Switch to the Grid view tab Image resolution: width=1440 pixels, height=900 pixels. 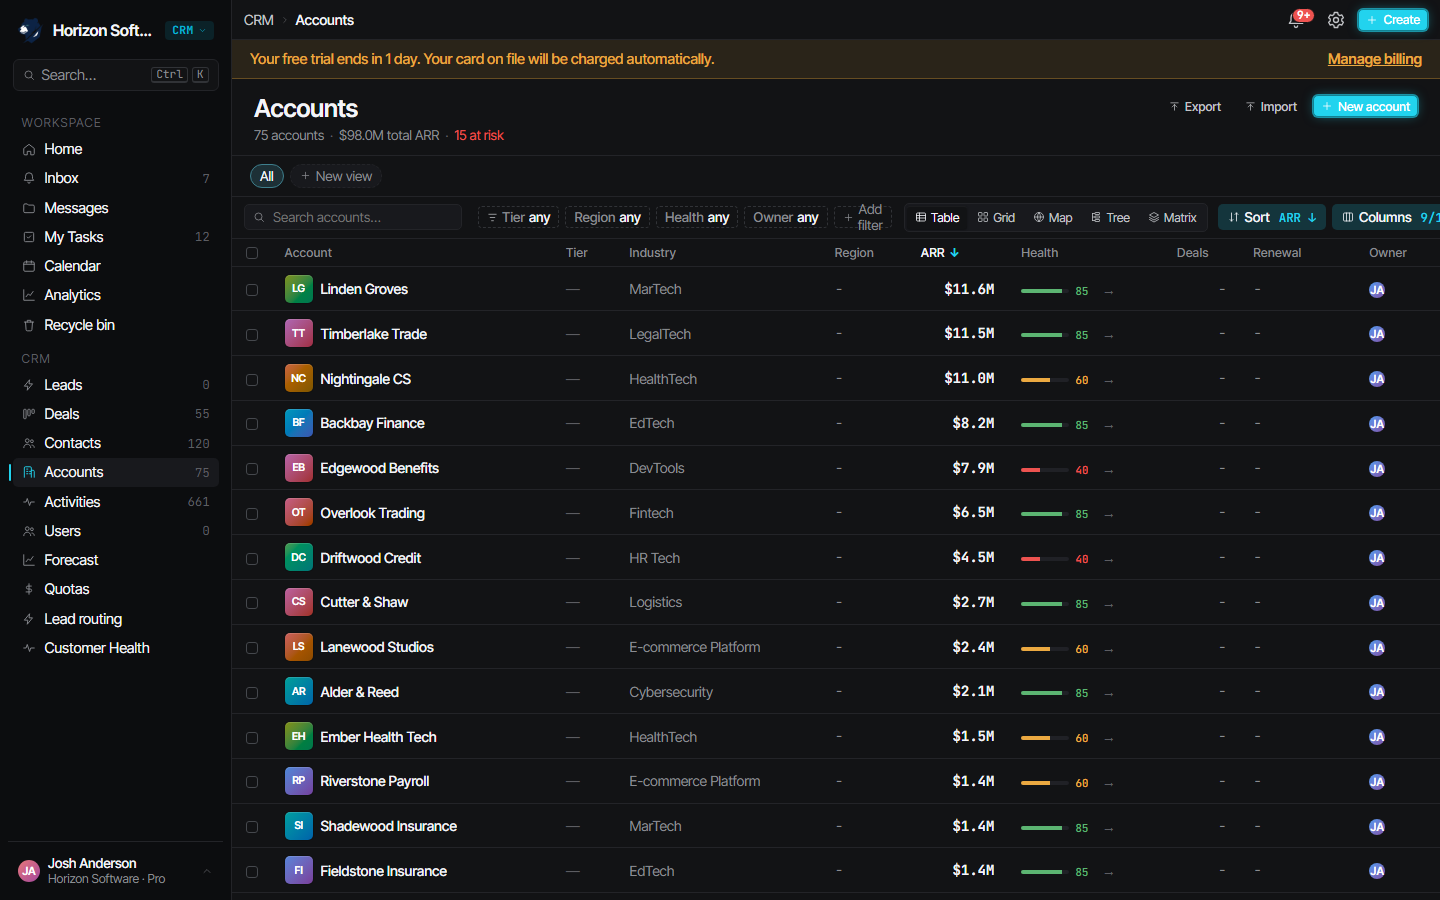click(x=996, y=217)
